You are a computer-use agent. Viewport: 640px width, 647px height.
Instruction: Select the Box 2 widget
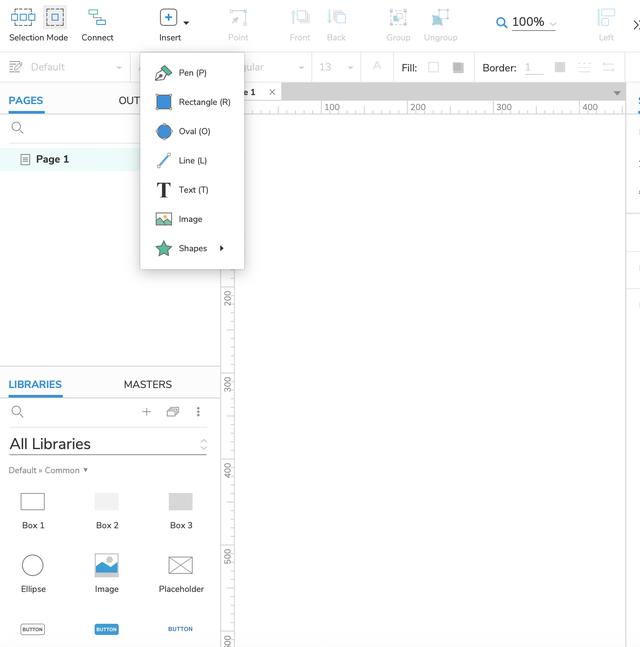coord(107,511)
